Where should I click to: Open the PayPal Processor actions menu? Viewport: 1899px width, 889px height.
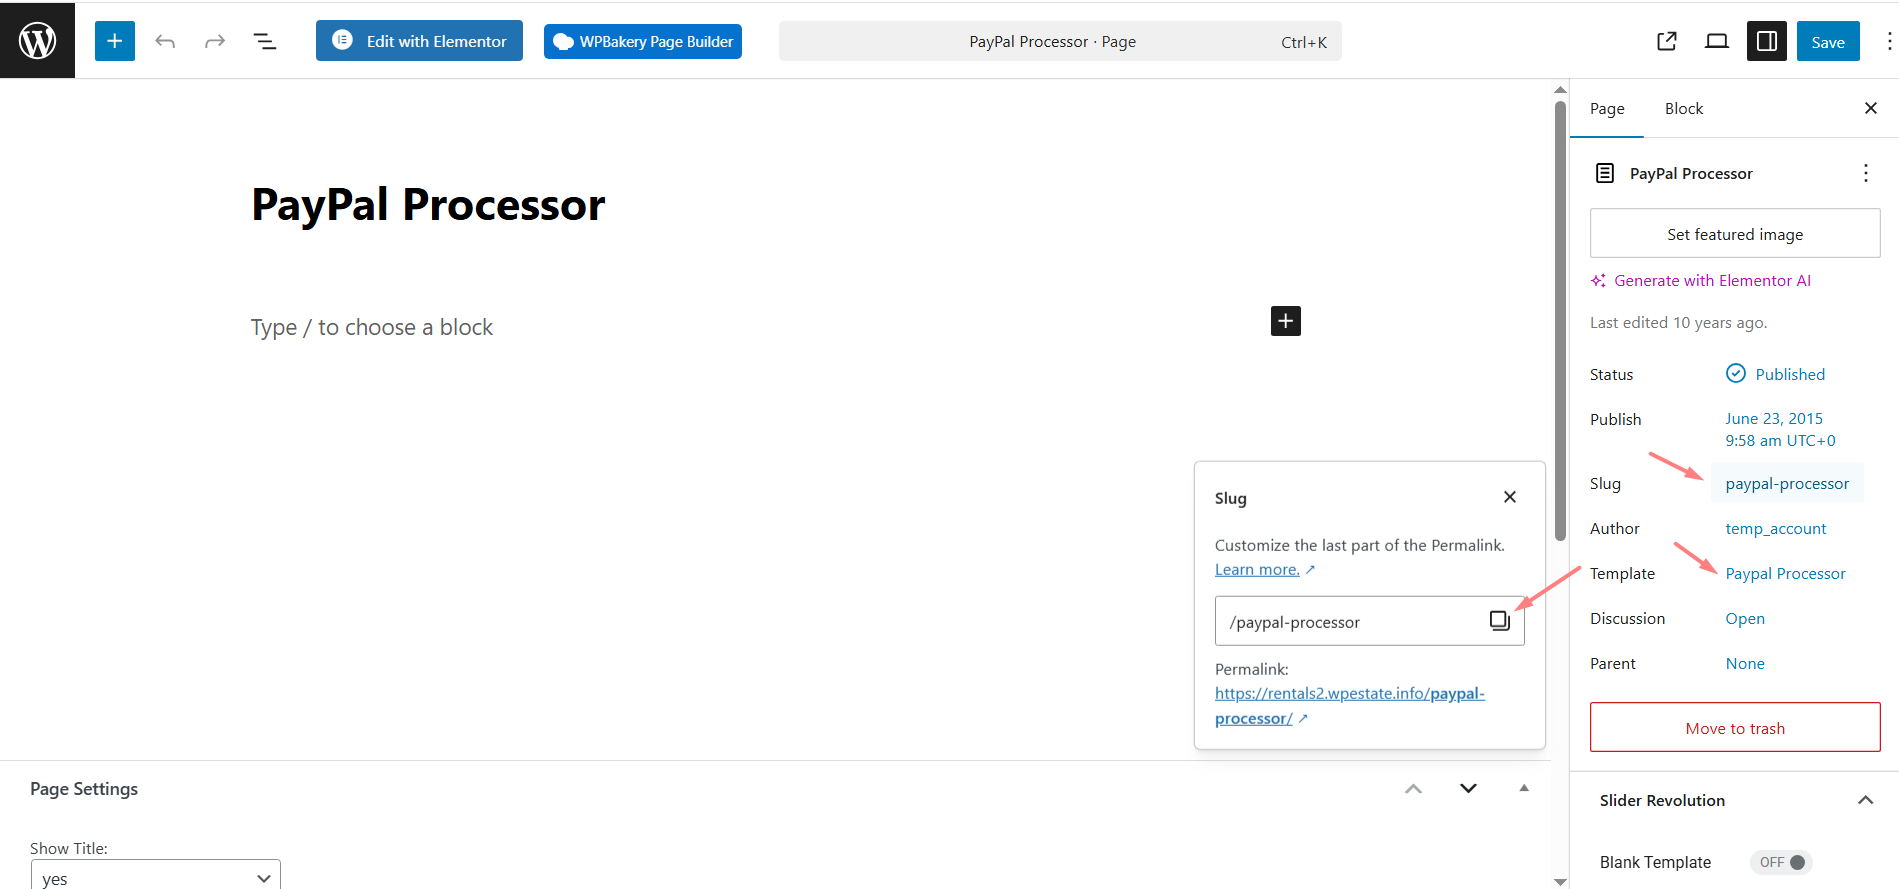(1866, 173)
